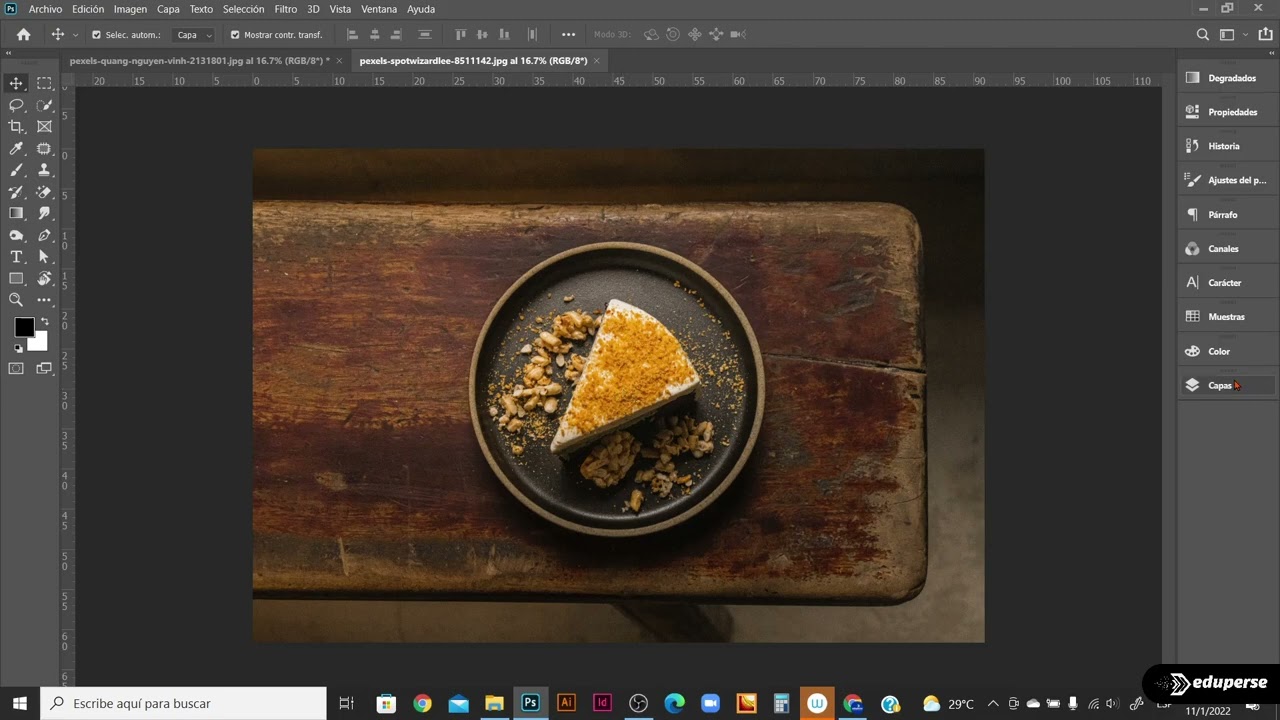This screenshot has height=720, width=1280.
Task: Select the Move tool
Action: (16, 83)
